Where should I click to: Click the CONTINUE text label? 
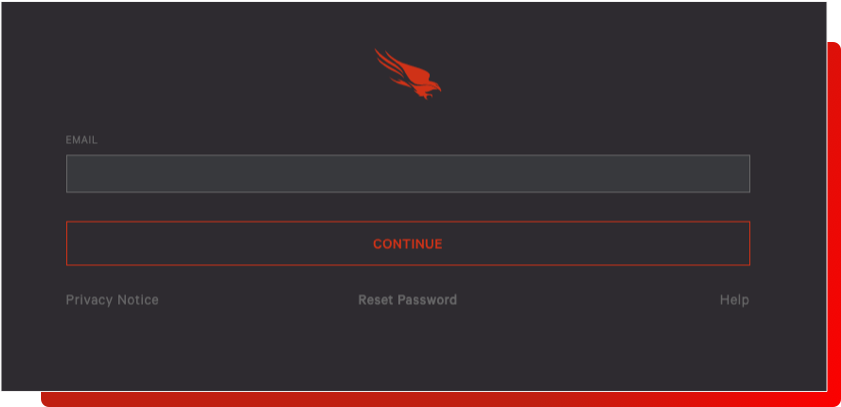coord(408,244)
